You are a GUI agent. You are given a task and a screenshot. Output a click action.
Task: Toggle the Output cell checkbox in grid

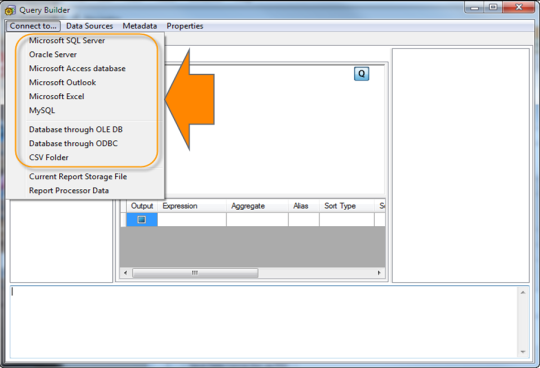point(142,220)
